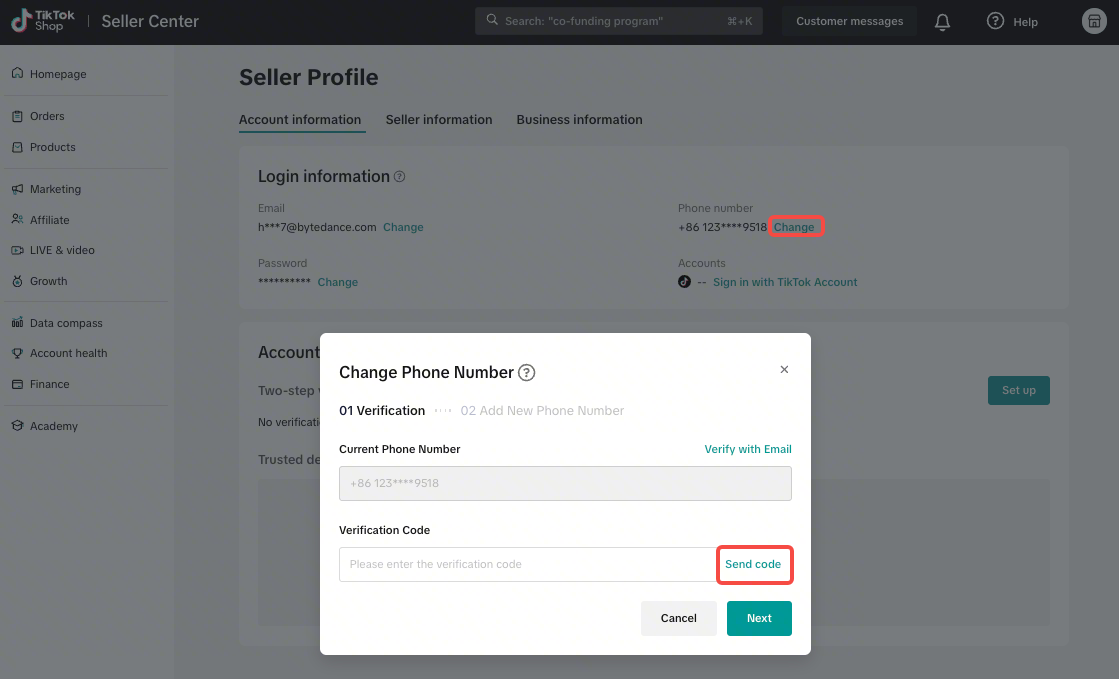The height and width of the screenshot is (679, 1119).
Task: Open the Marketing sidebar menu
Action: (x=55, y=189)
